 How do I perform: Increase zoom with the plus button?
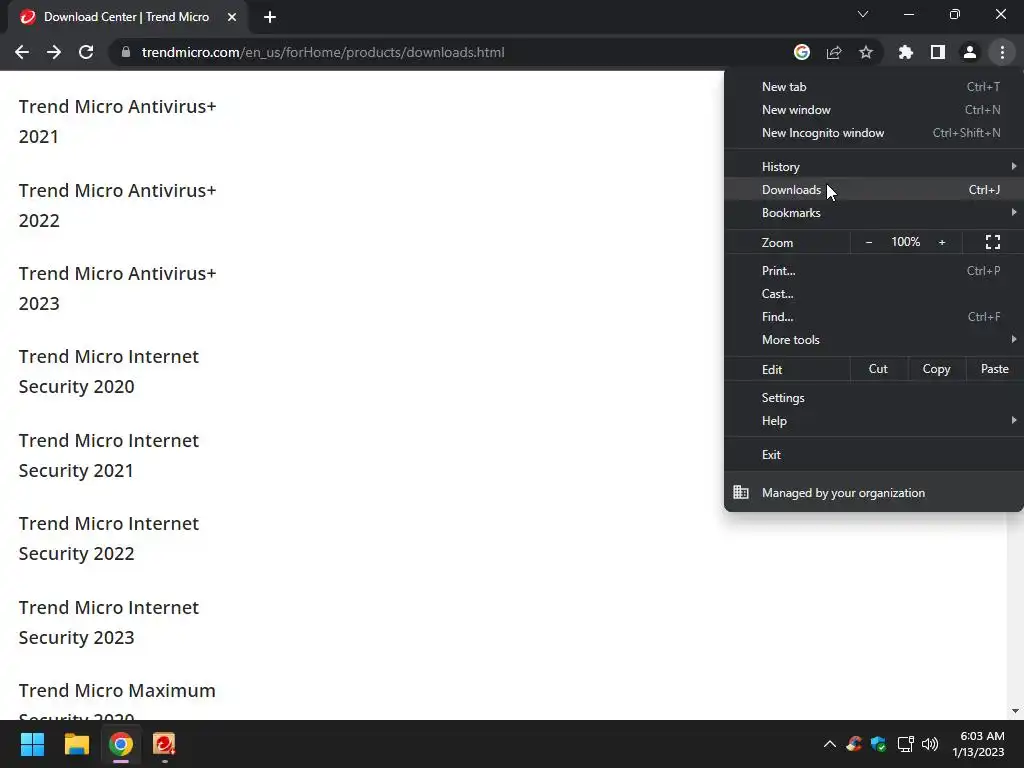[x=942, y=242]
